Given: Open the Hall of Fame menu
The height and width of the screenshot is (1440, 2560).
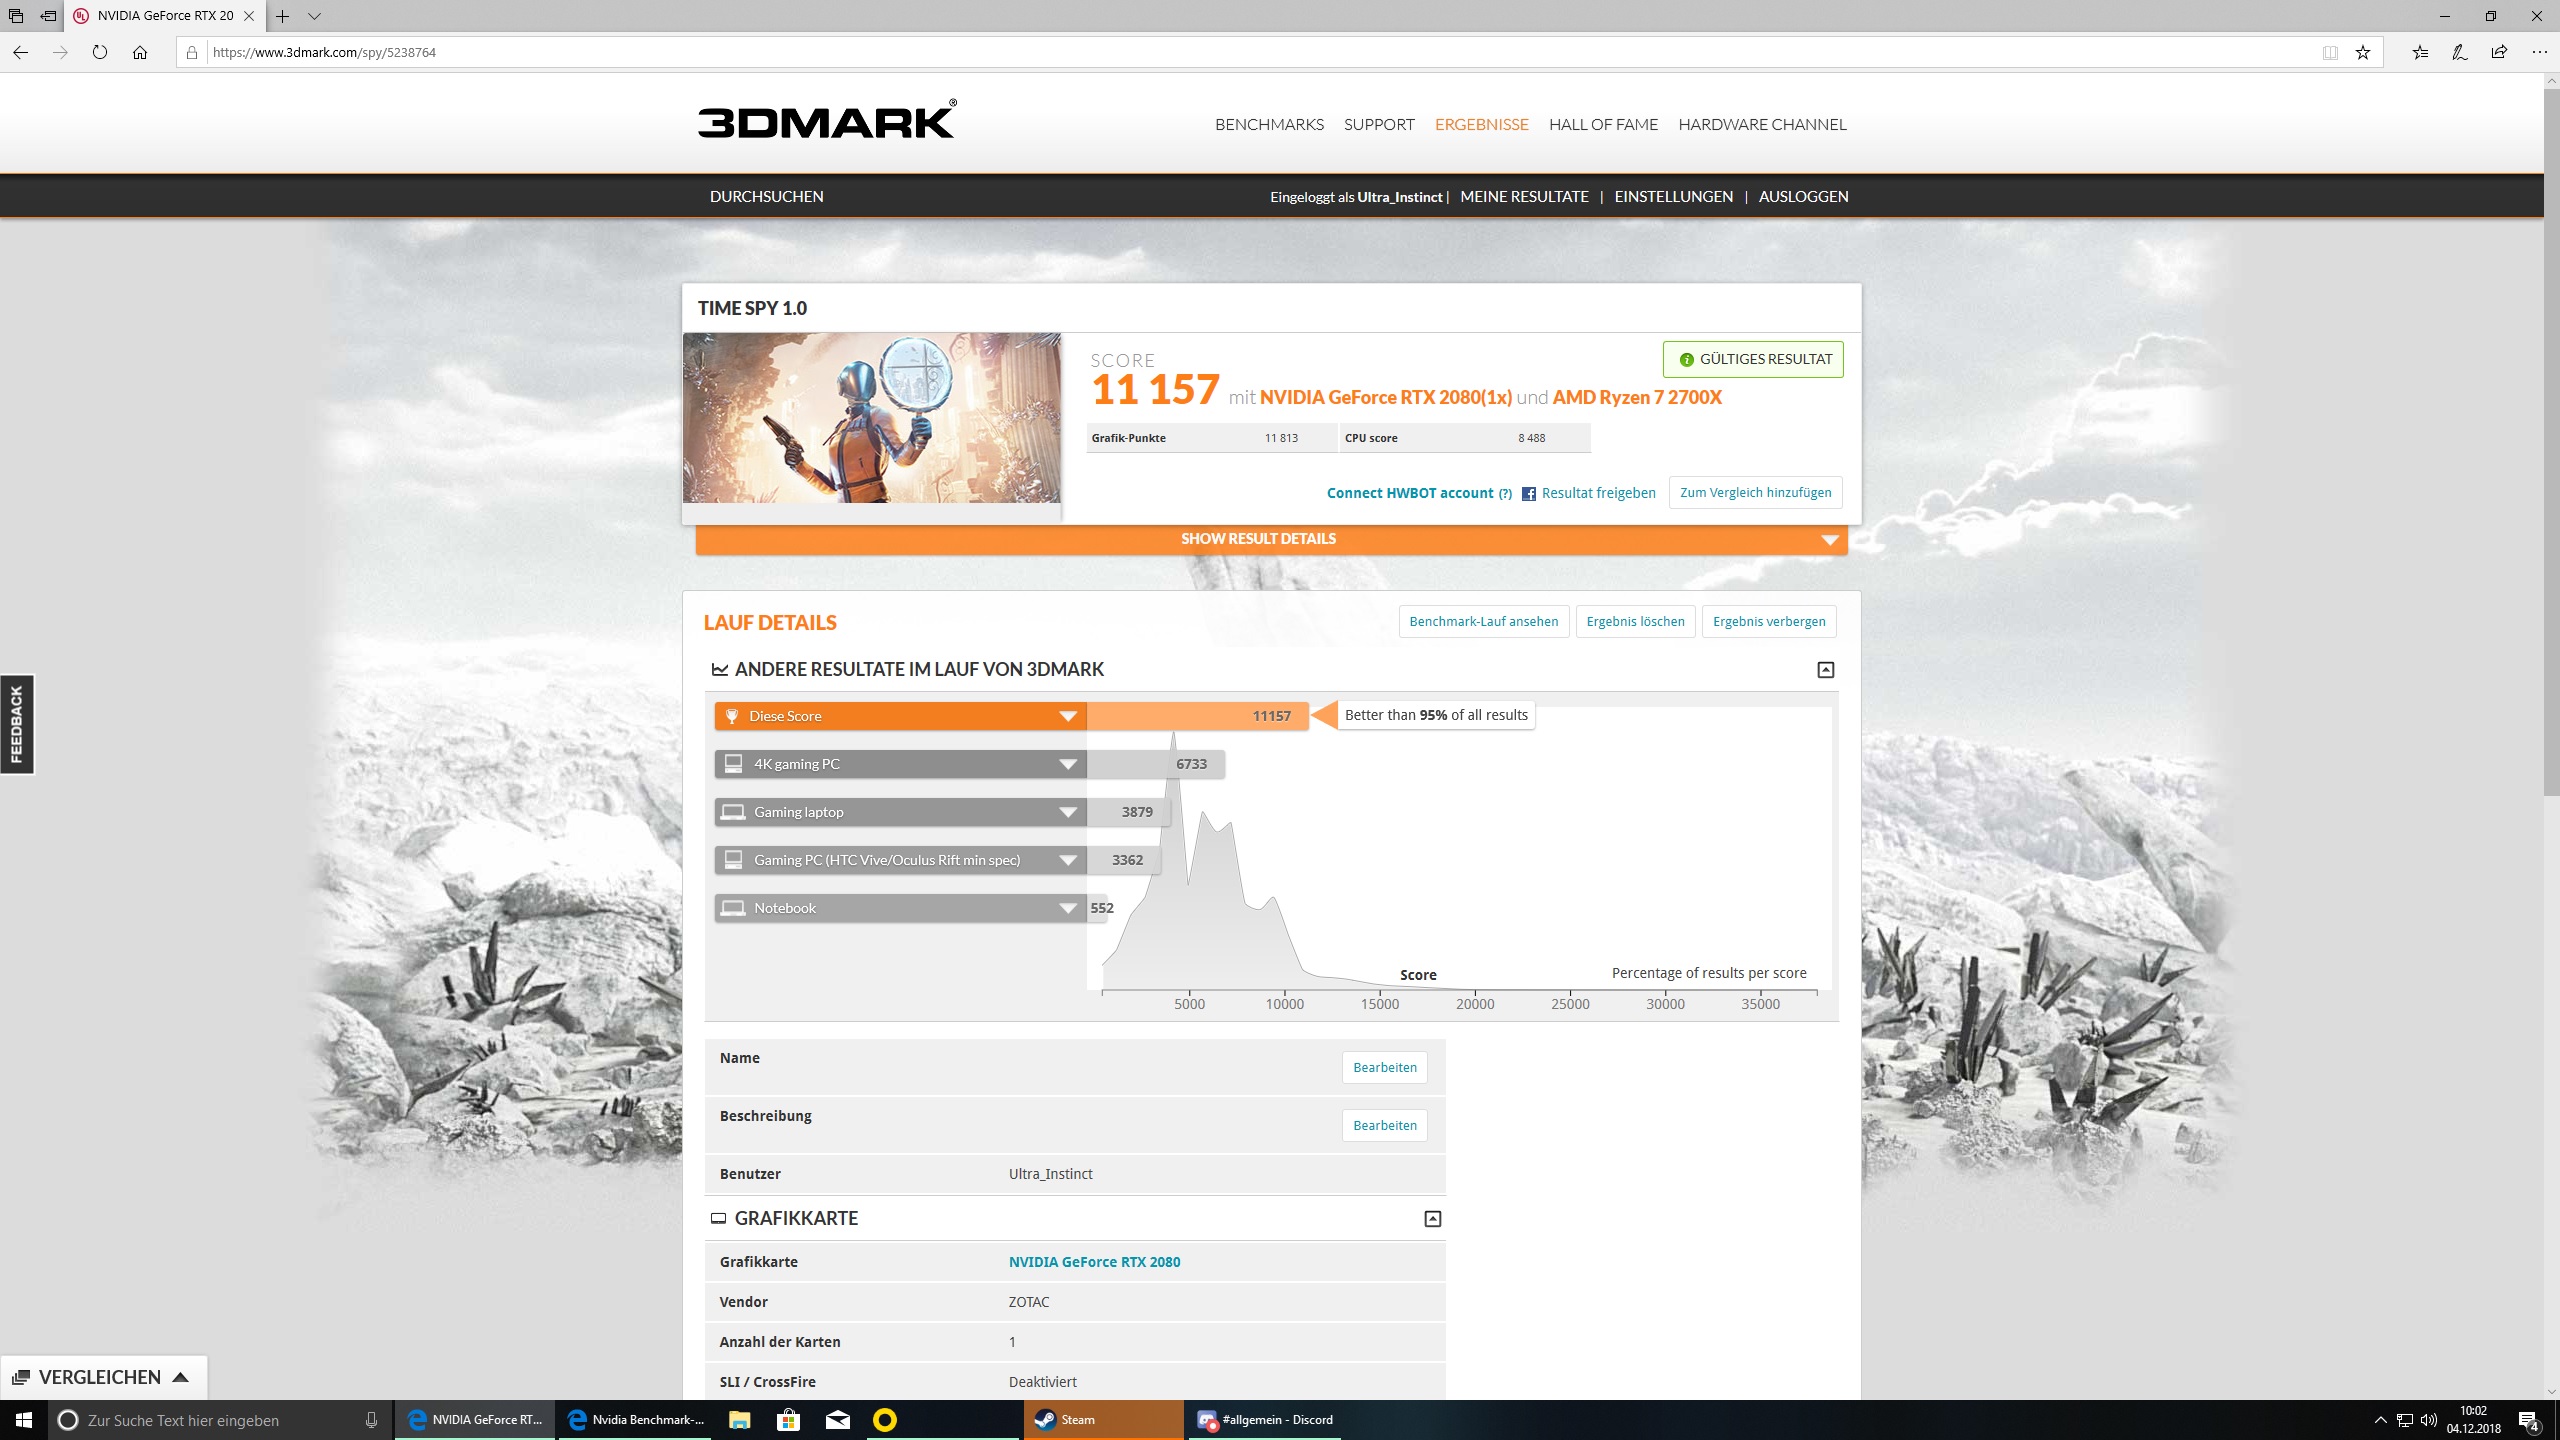Looking at the screenshot, I should coord(1603,124).
